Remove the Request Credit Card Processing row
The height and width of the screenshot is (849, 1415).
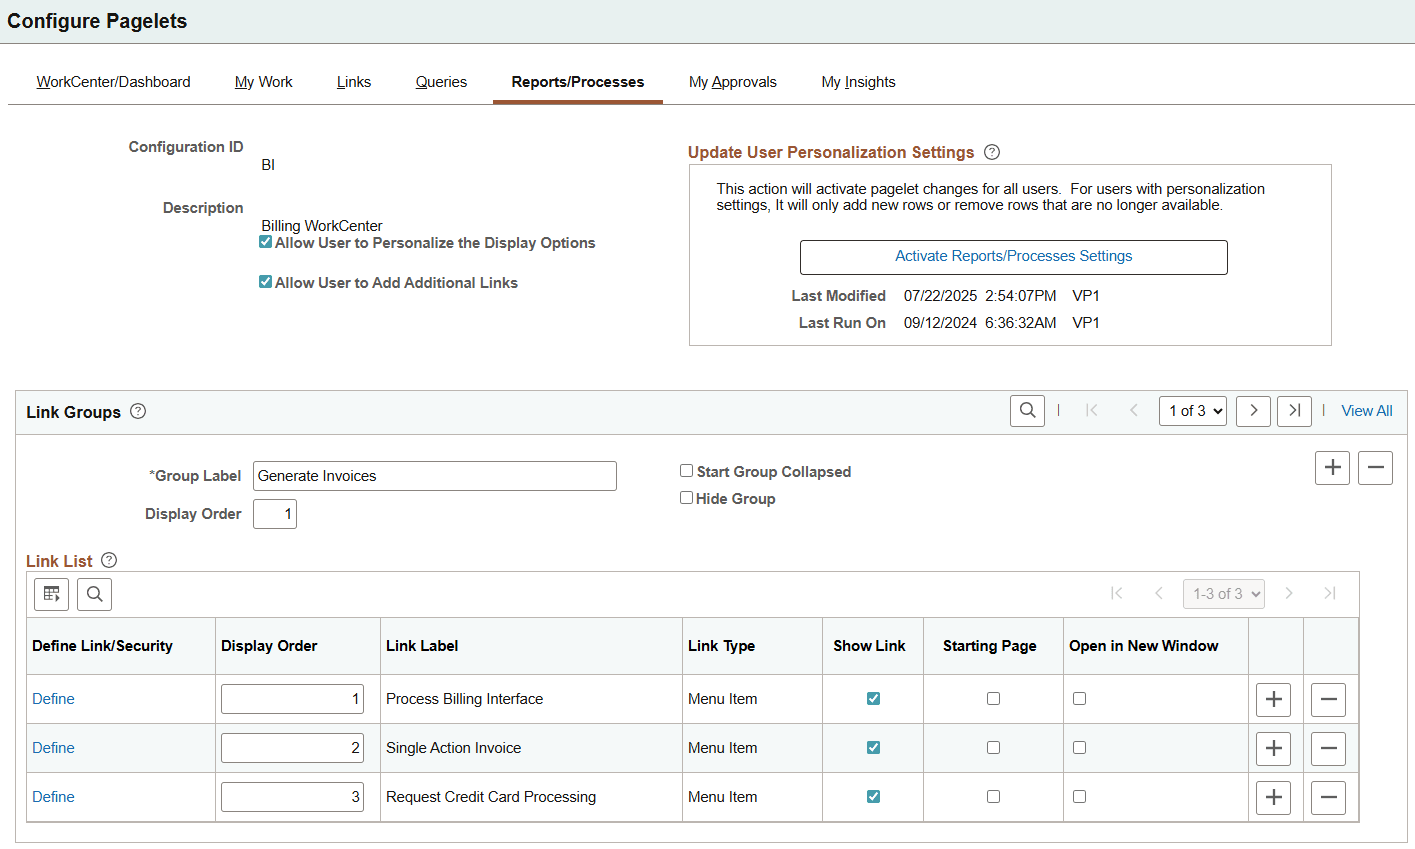[1328, 797]
